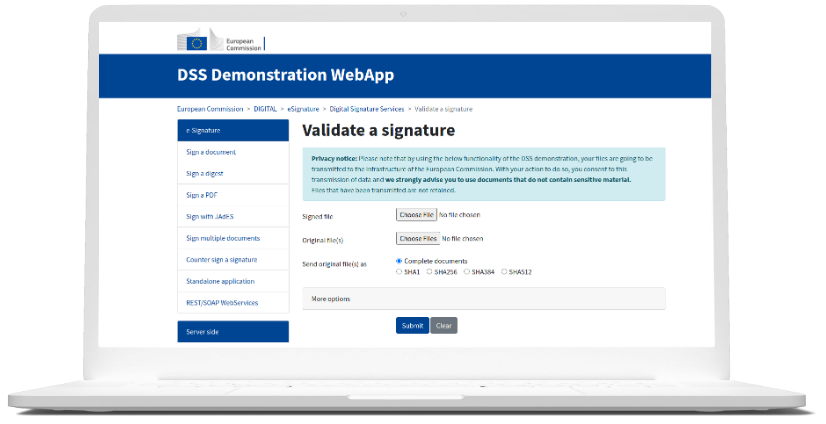Click the Send original file(s) as label
Viewport: 826px width, 424px height.
pos(335,264)
